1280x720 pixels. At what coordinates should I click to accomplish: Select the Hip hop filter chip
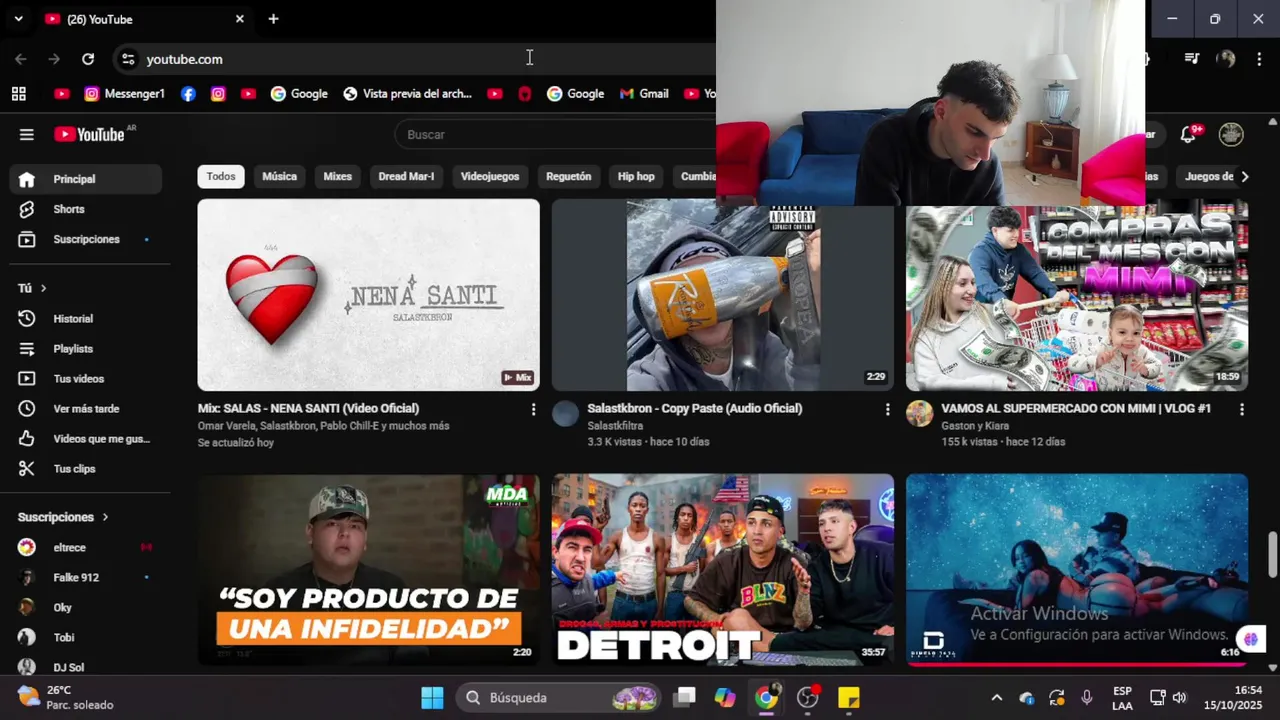[x=636, y=176]
